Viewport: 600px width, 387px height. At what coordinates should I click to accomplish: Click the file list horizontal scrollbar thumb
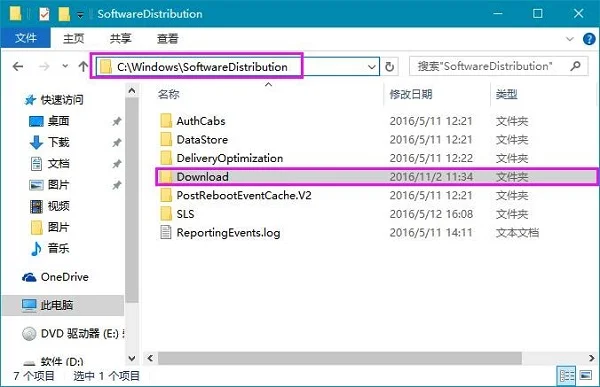[x=340, y=358]
